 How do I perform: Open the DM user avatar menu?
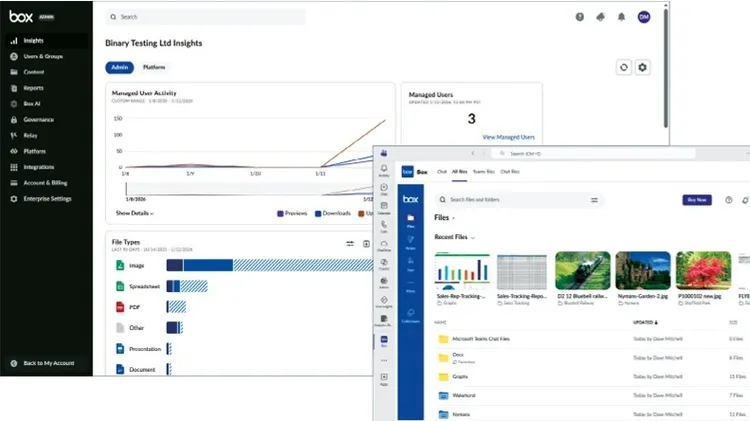pyautogui.click(x=643, y=17)
